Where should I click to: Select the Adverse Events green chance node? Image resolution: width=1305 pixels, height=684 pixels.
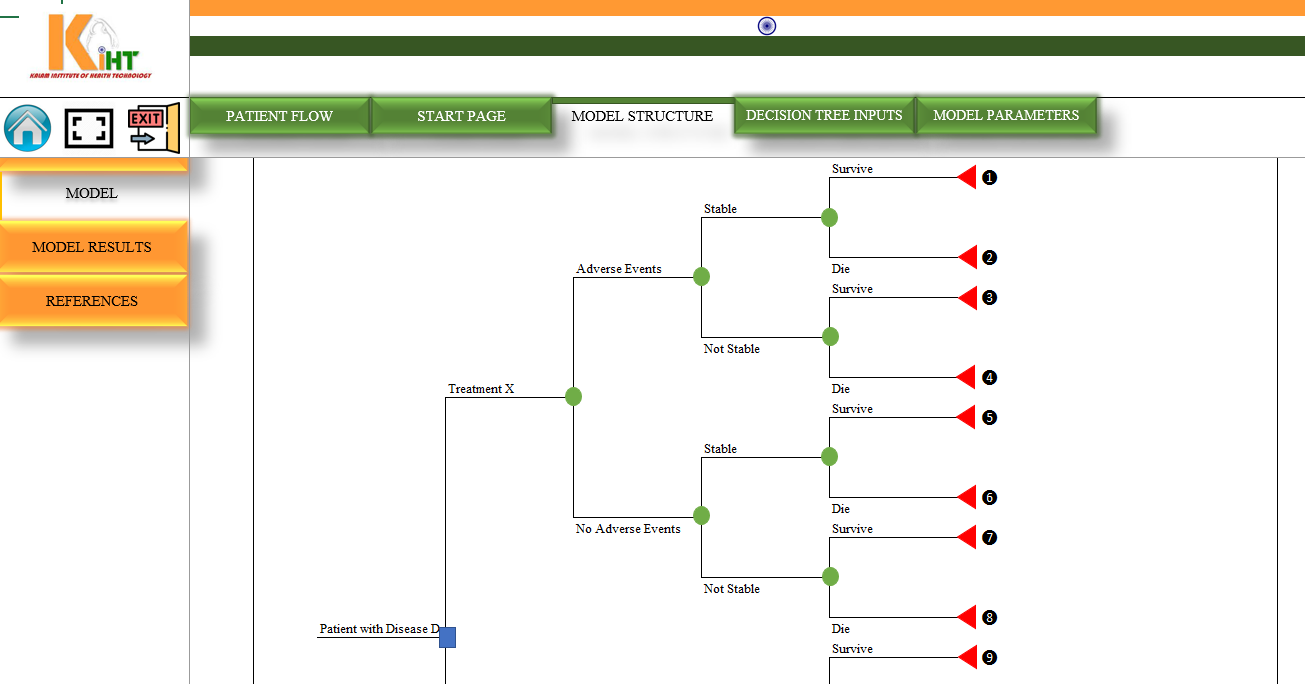(x=701, y=277)
